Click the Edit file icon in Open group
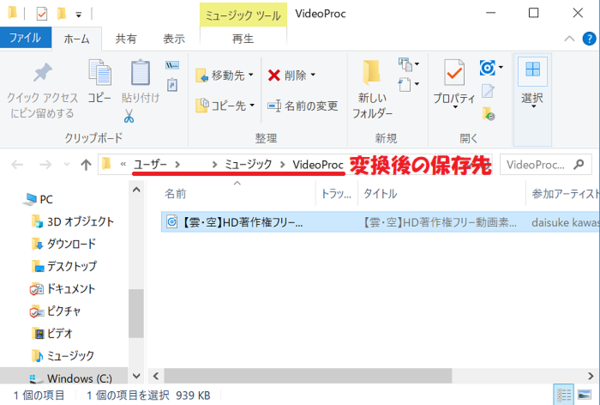Screen dimensions: 600x405 click(488, 91)
